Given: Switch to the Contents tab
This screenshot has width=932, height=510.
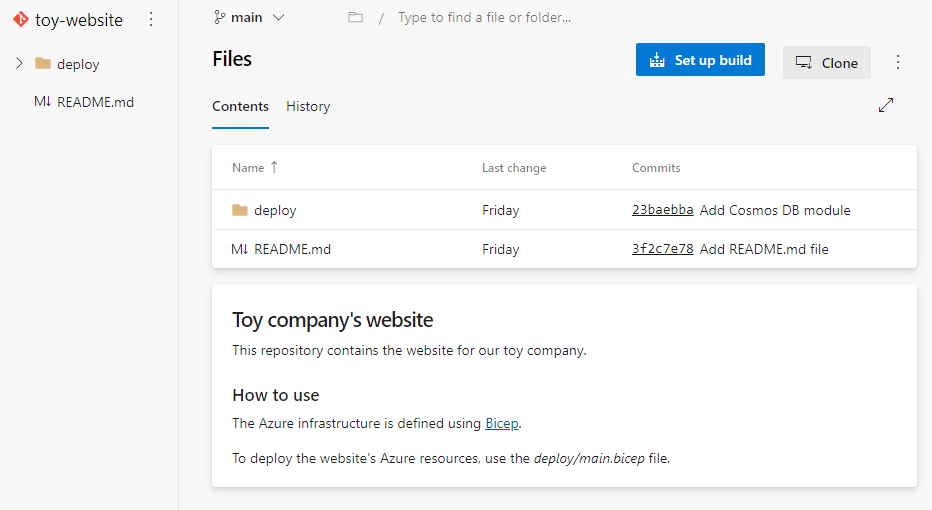Looking at the screenshot, I should 240,106.
